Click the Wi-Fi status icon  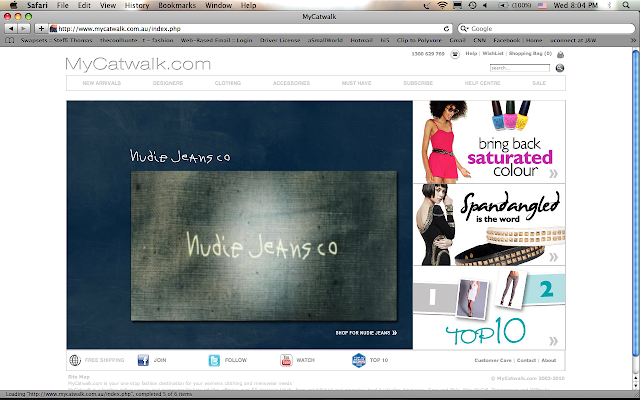(x=442, y=5)
